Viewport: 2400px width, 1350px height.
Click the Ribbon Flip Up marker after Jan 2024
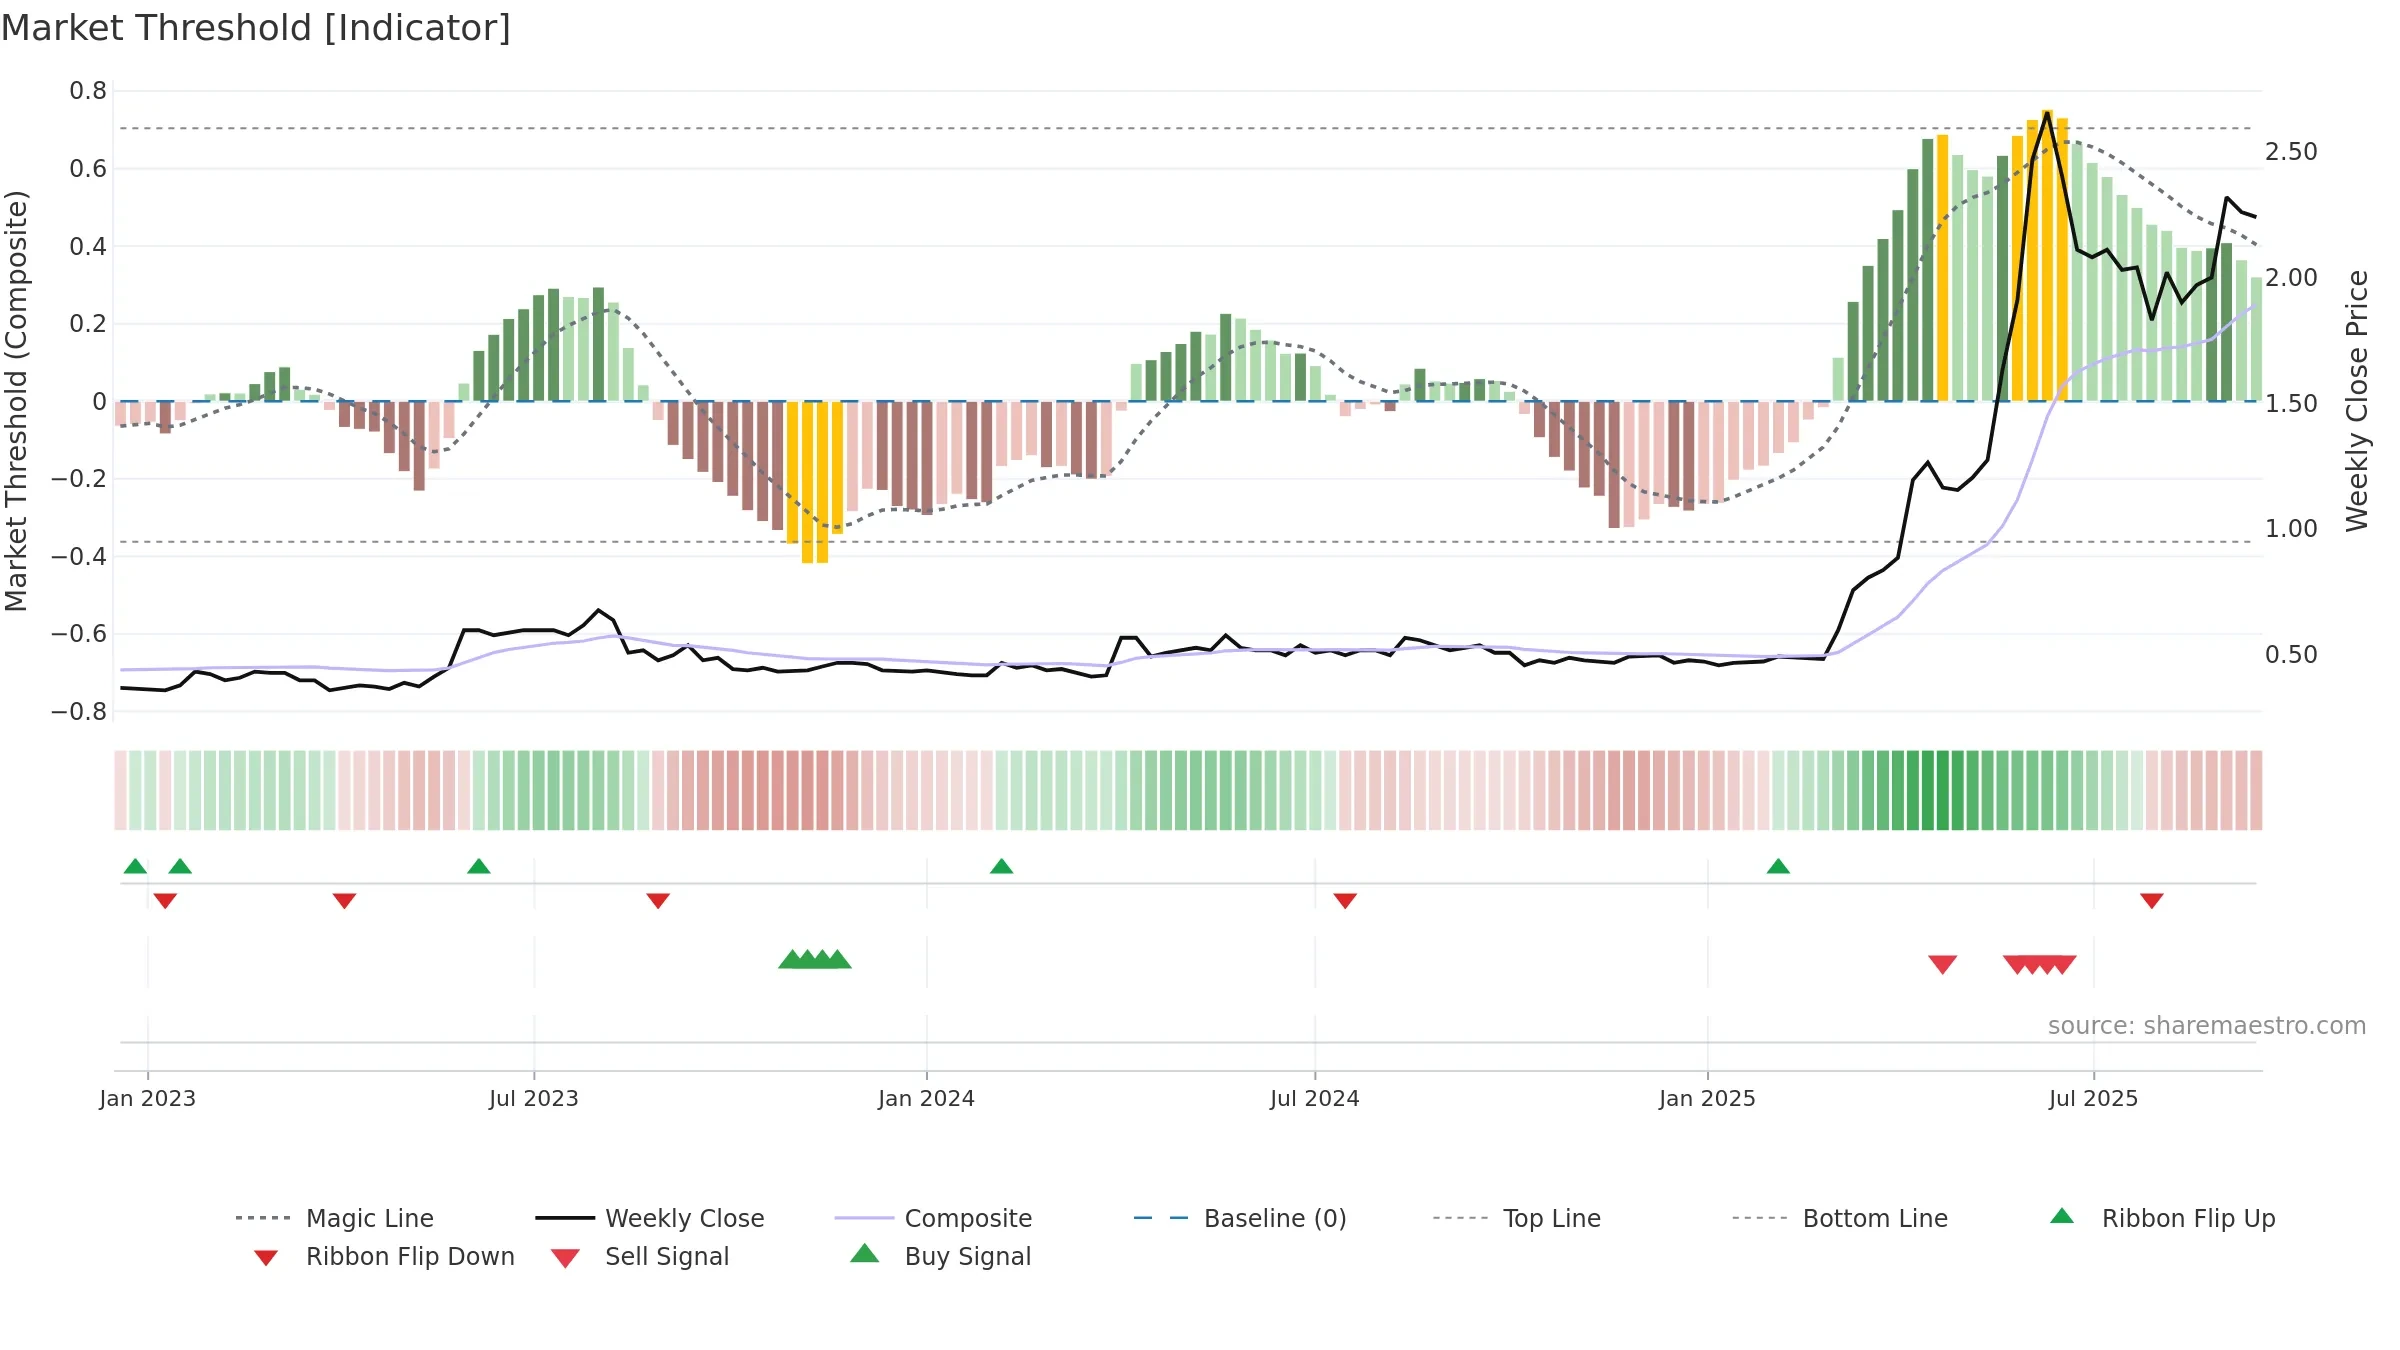1002,866
